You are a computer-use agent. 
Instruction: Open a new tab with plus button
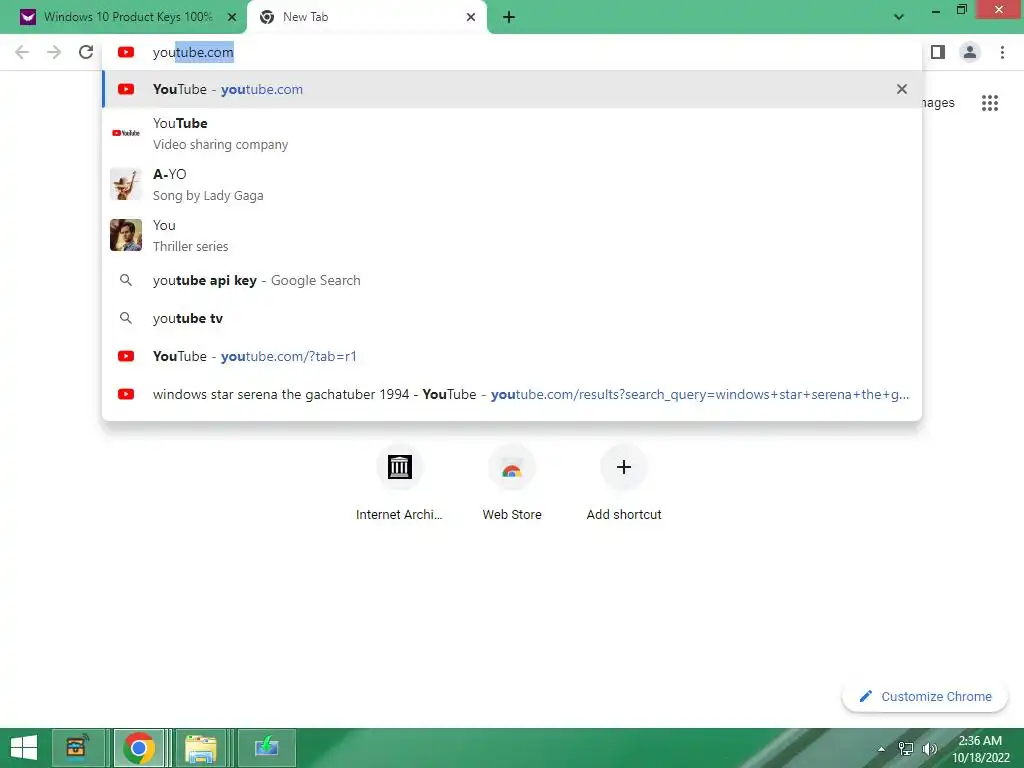[509, 17]
